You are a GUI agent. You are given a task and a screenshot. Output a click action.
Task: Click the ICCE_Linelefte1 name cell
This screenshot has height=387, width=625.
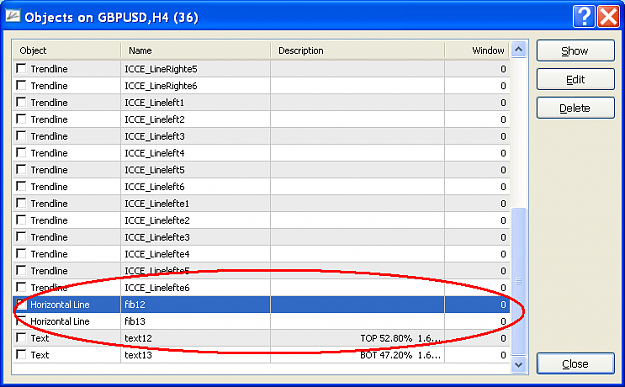point(195,203)
